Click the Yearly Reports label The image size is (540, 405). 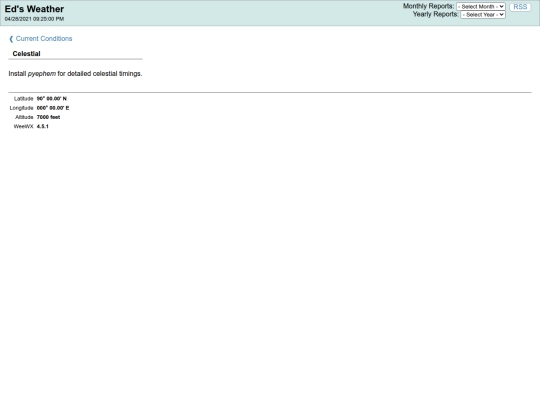point(436,14)
